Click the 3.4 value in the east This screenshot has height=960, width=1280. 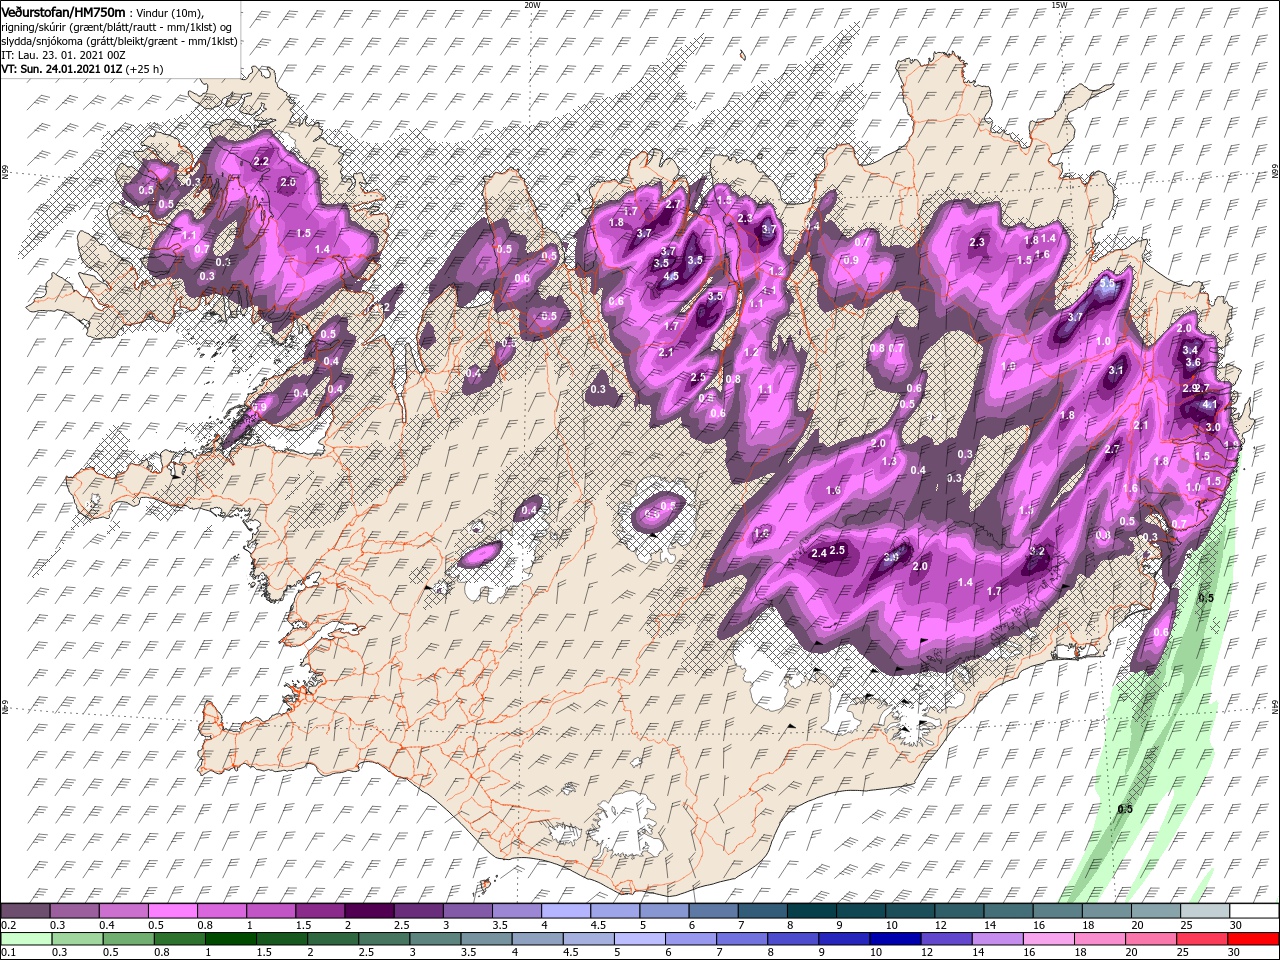pyautogui.click(x=1190, y=350)
